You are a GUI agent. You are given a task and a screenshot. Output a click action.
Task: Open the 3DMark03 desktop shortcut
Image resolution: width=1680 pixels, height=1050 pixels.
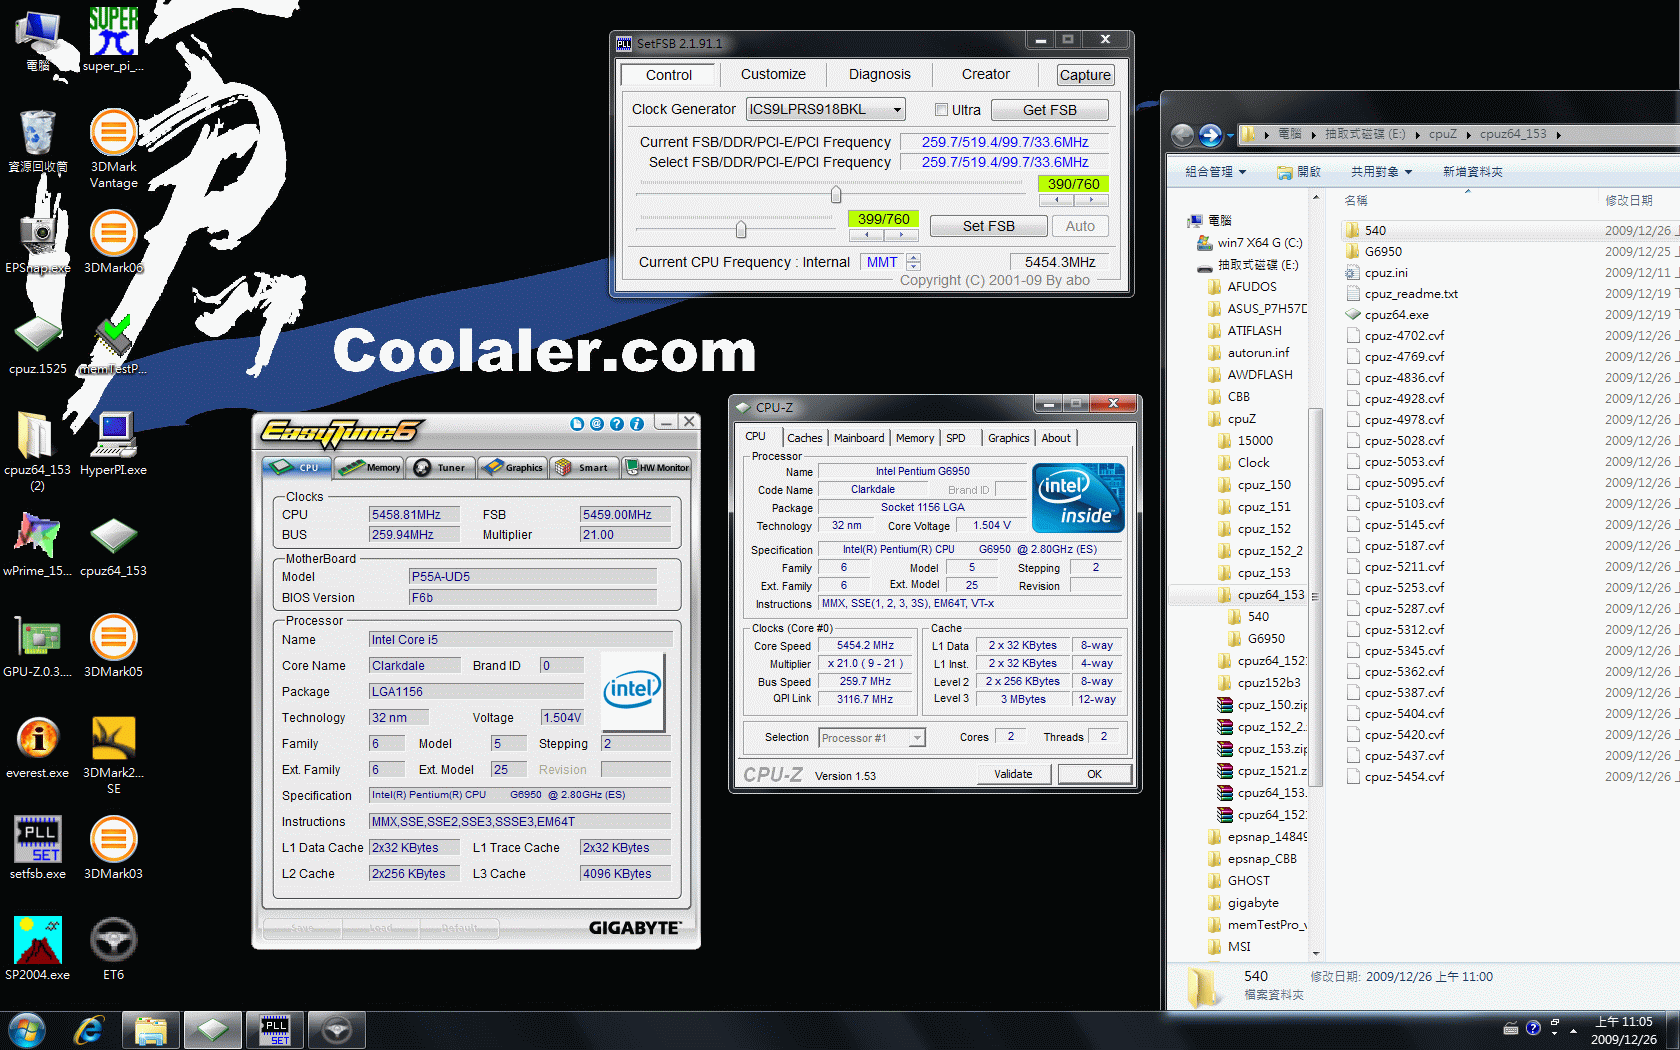click(113, 848)
